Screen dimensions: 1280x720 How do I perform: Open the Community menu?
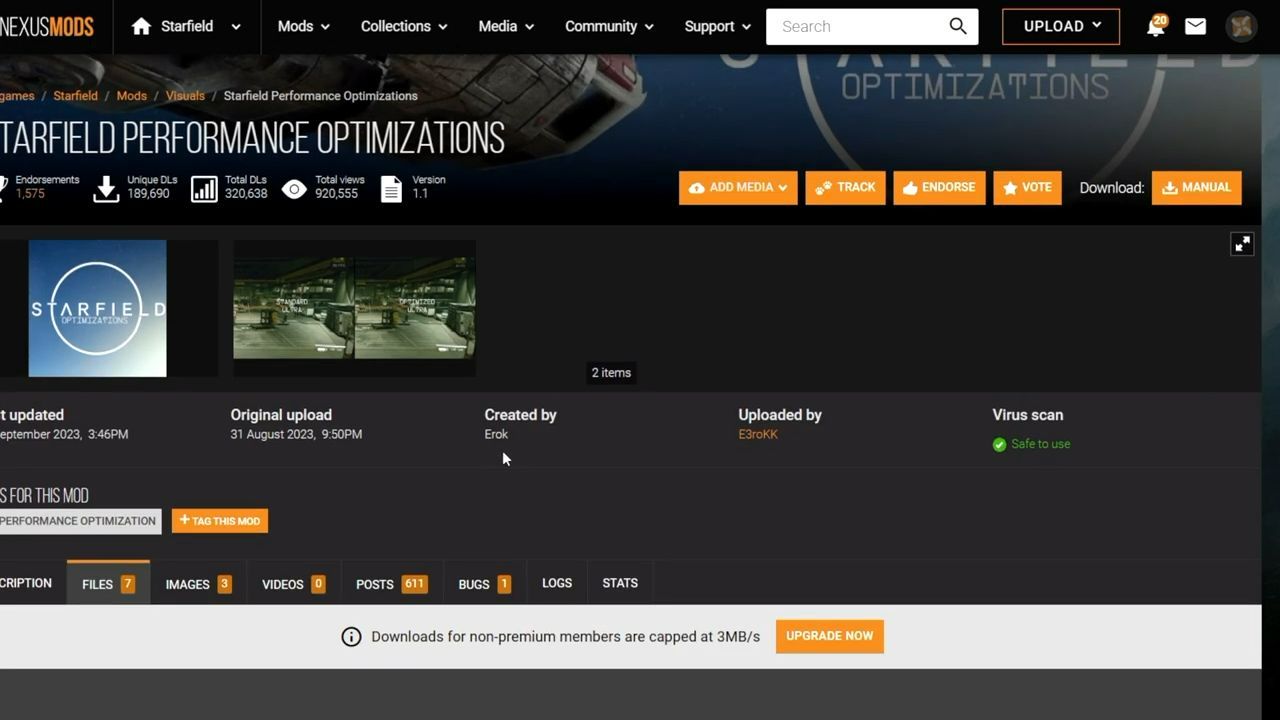(x=610, y=26)
